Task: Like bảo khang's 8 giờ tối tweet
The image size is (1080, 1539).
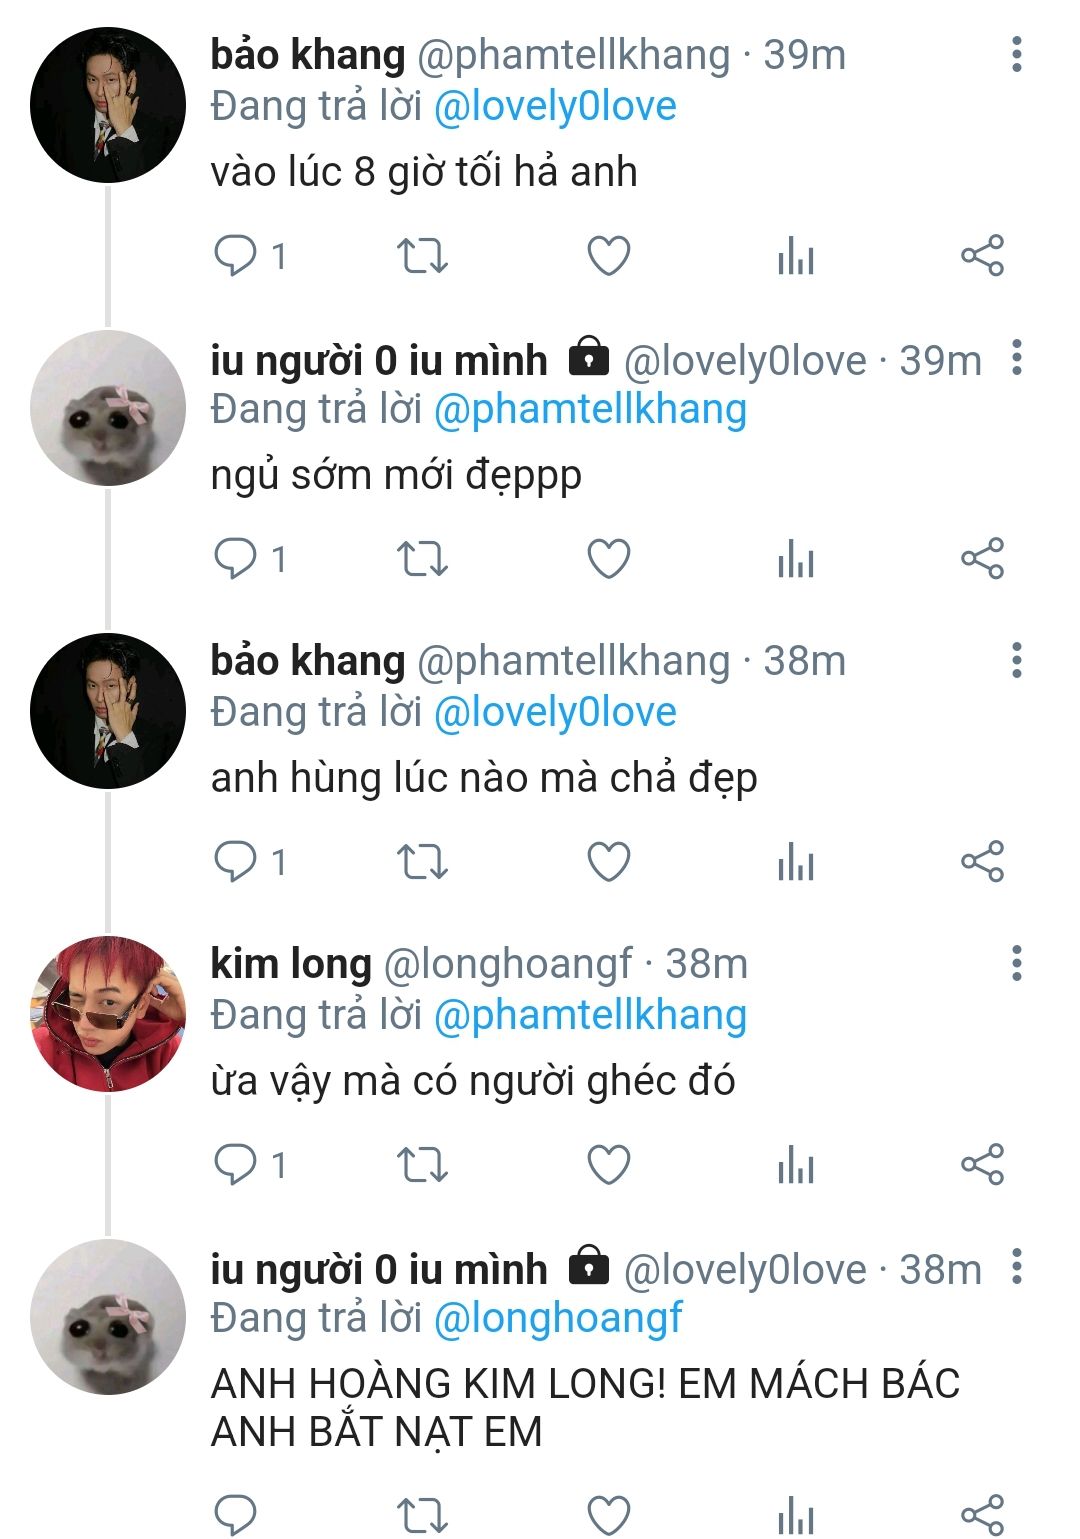Action: pyautogui.click(x=608, y=256)
